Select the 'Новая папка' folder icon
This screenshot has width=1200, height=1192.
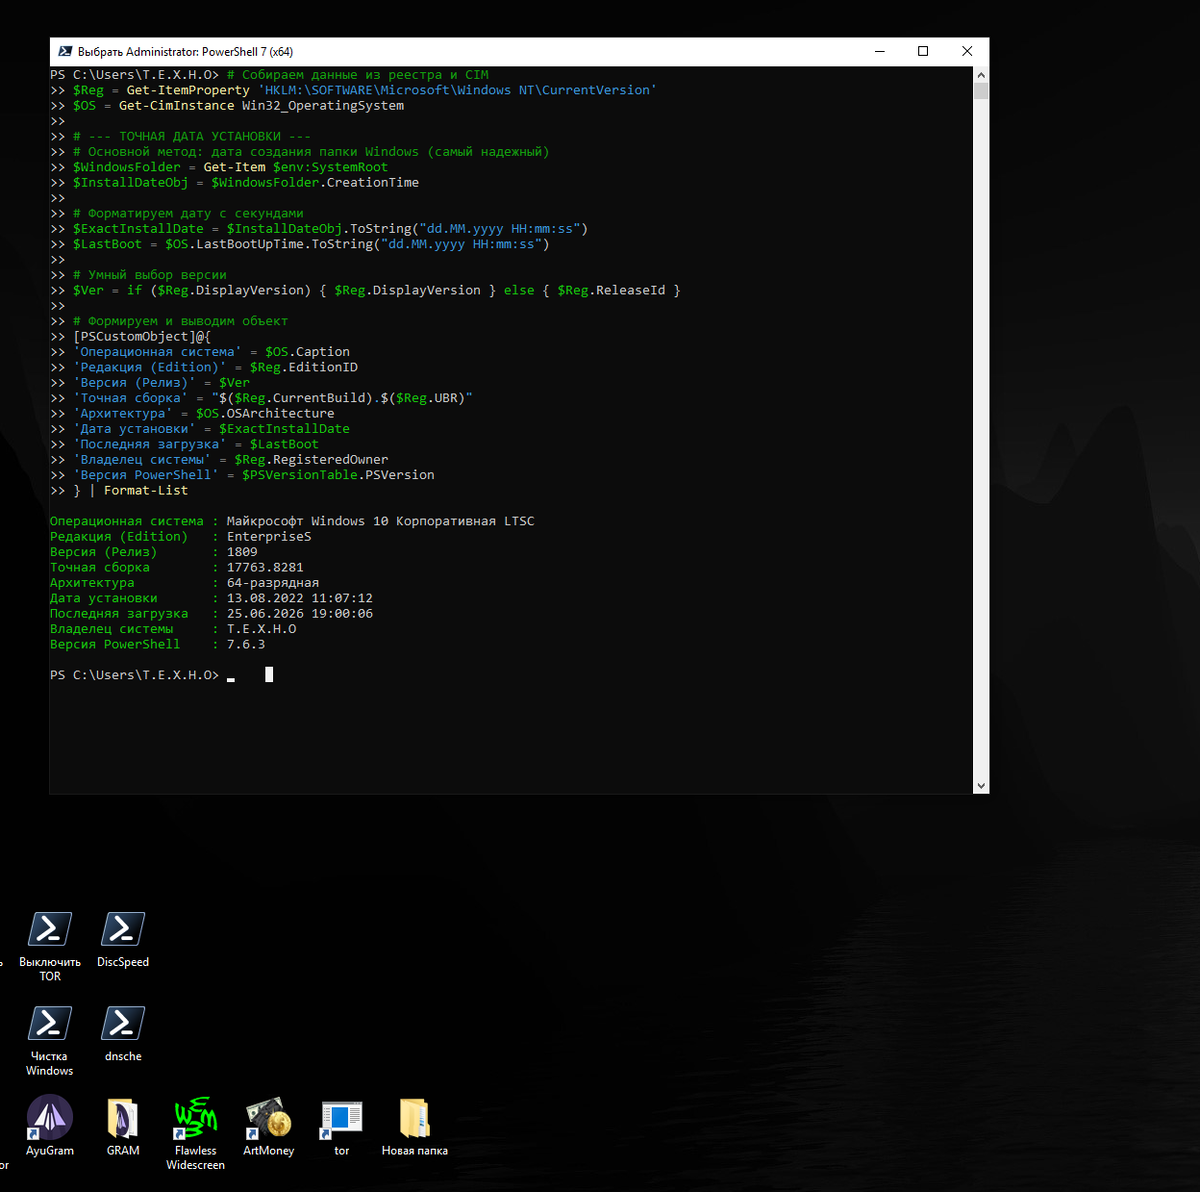(414, 1125)
